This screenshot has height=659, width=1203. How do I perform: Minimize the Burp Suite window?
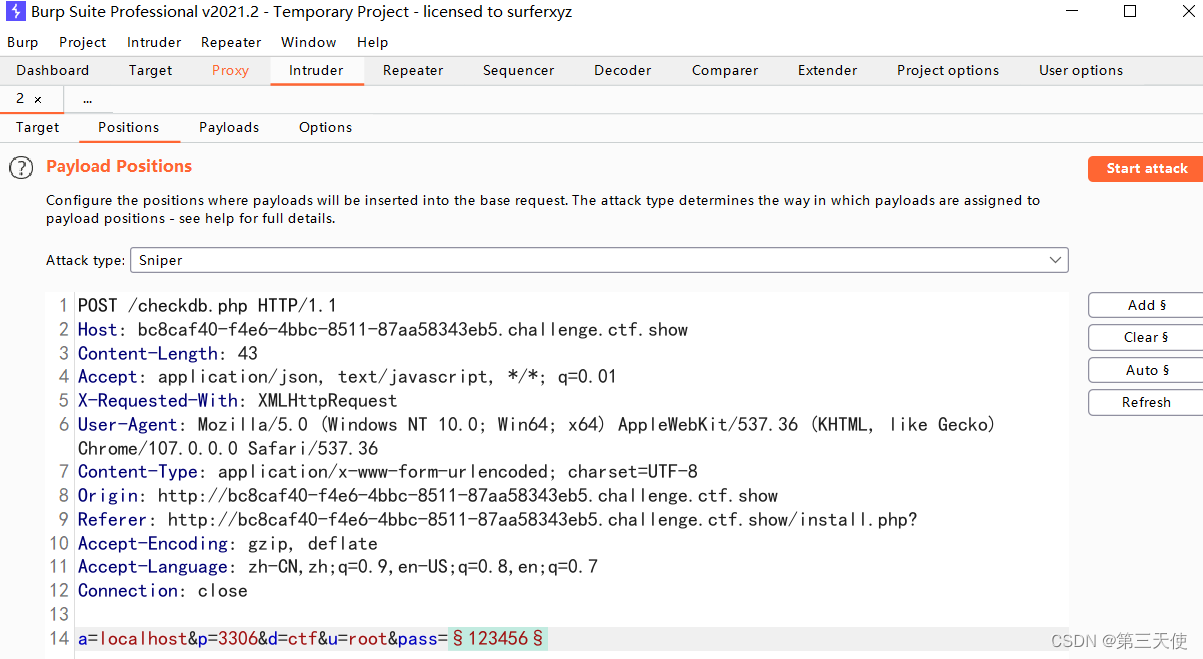[x=1071, y=12]
